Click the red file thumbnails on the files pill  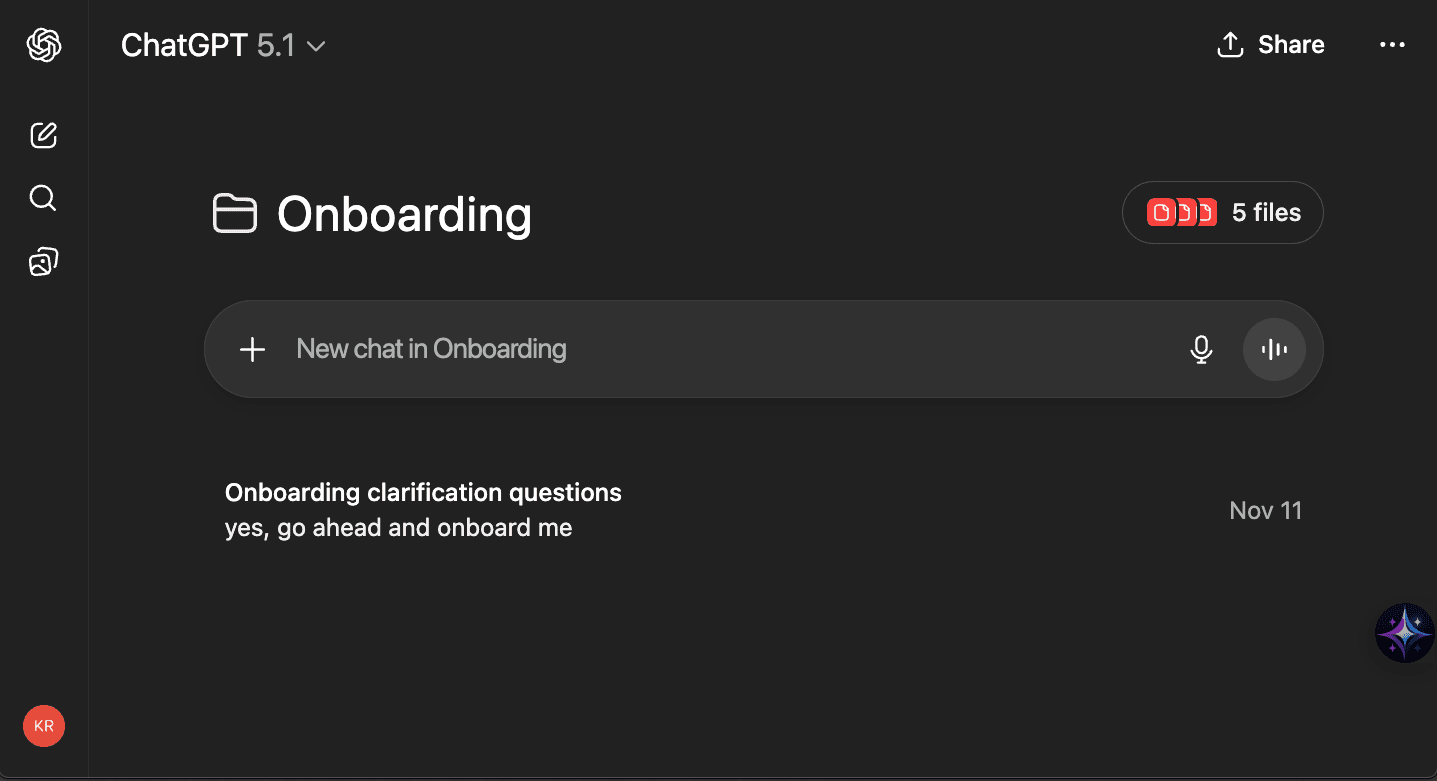1180,212
